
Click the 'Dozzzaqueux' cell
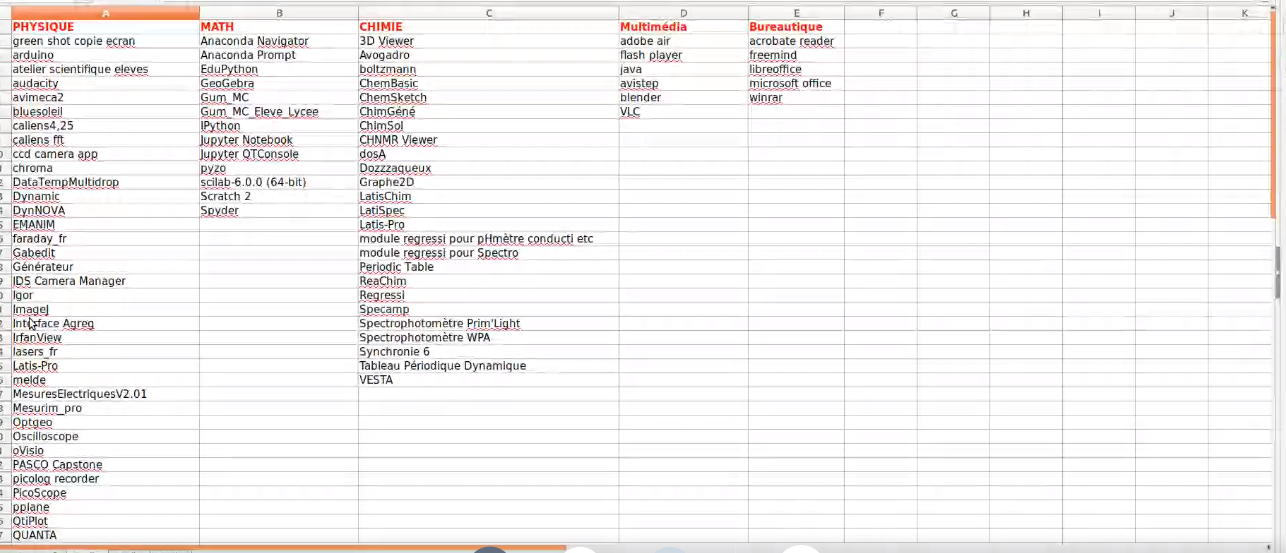(x=488, y=169)
